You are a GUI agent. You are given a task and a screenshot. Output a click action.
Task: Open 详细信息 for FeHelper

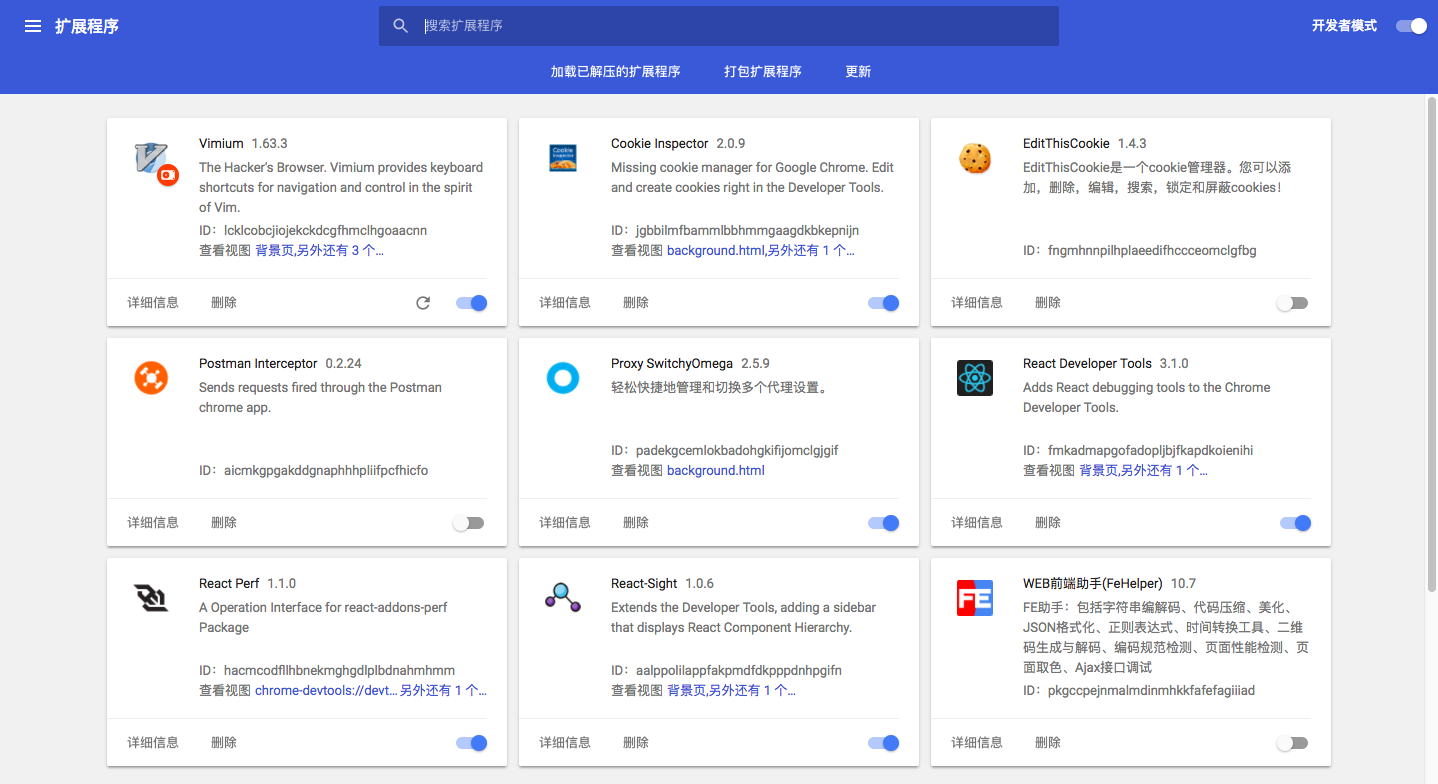[977, 743]
